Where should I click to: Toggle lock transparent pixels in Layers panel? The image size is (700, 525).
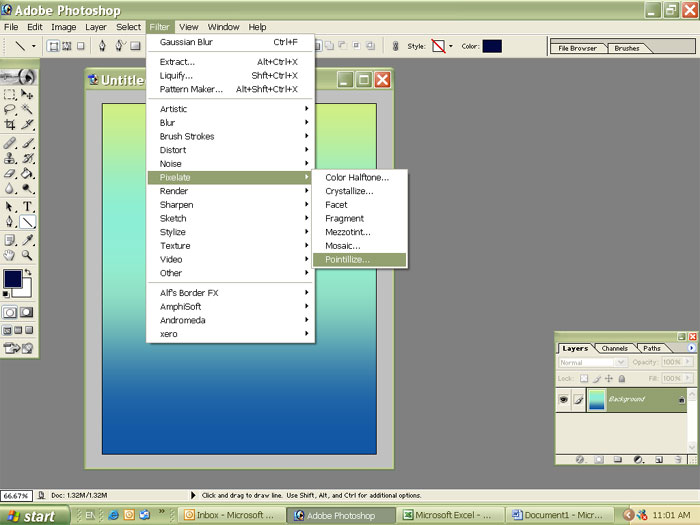(584, 379)
